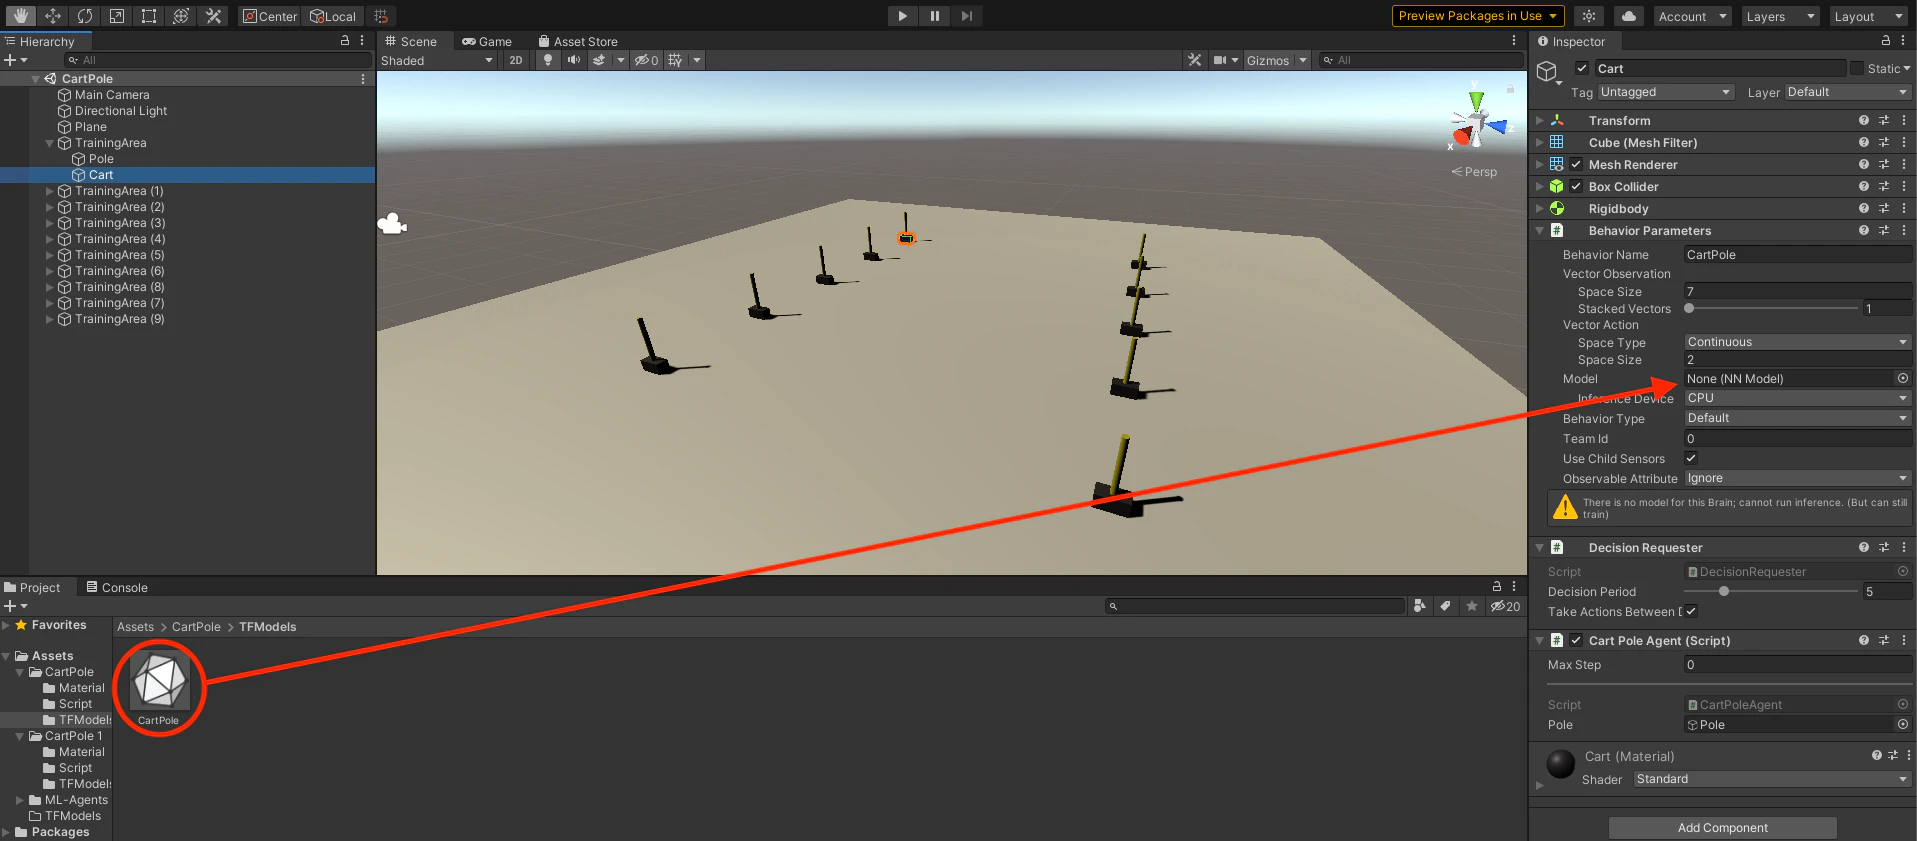Toggle Use Child Sensors checkbox
Screen dimensions: 1917x841
point(1691,458)
